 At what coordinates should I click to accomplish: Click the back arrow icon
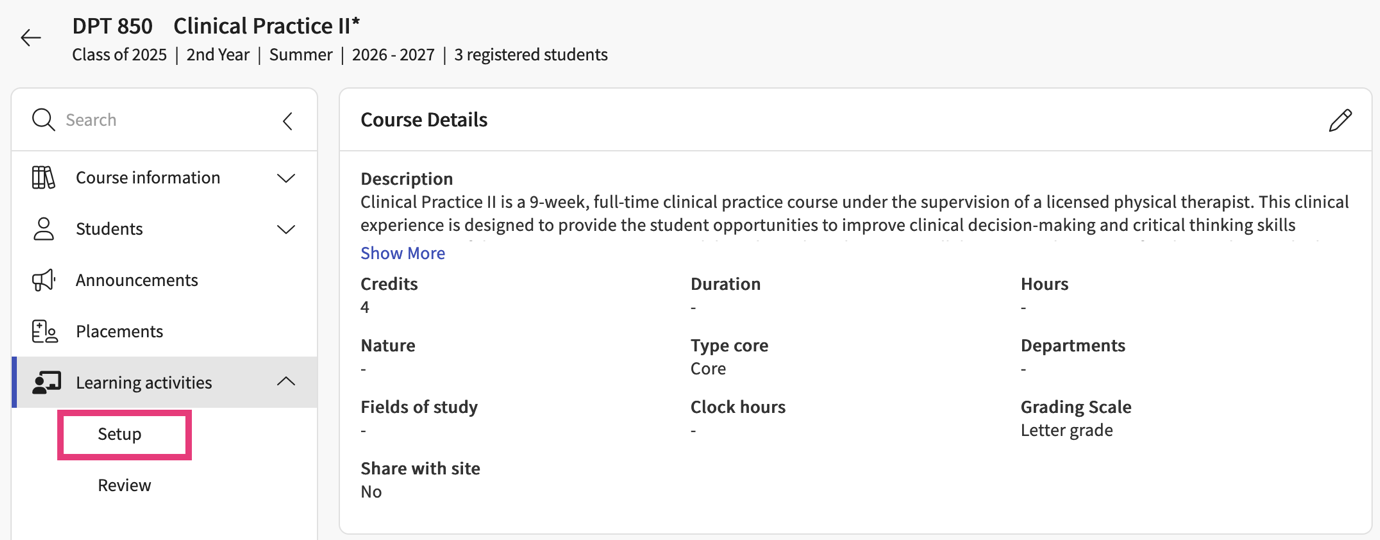coord(31,38)
